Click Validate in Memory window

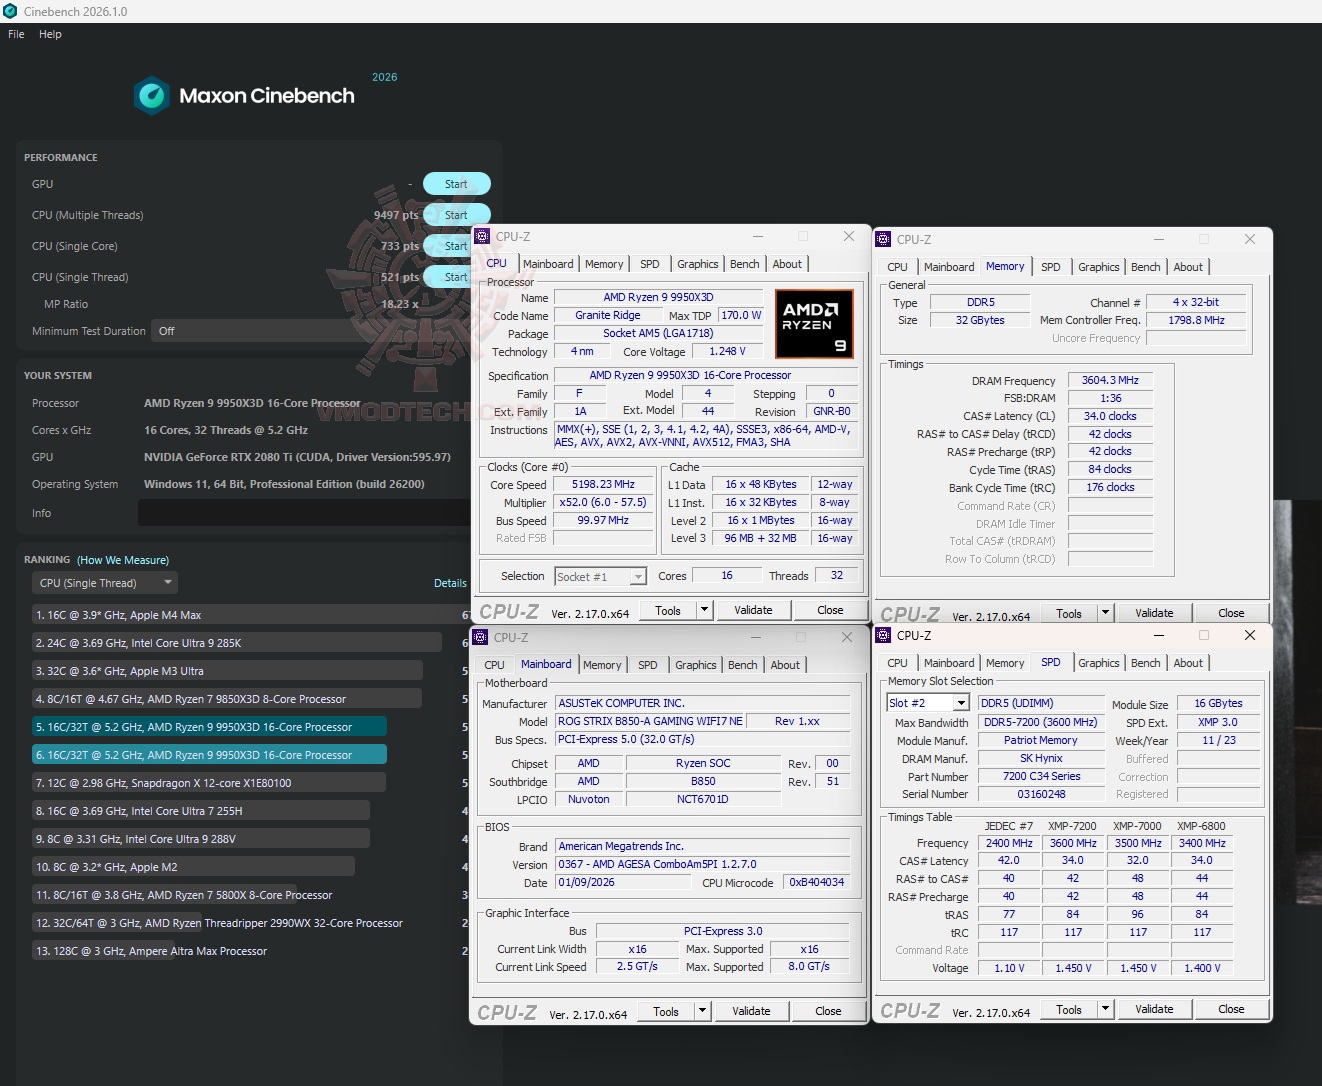tap(1154, 613)
